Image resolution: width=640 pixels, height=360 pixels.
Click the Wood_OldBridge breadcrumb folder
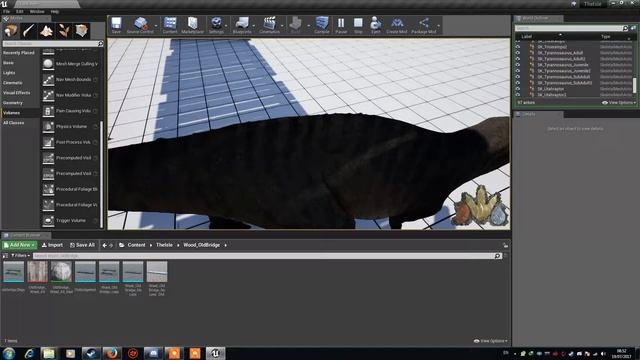point(202,245)
